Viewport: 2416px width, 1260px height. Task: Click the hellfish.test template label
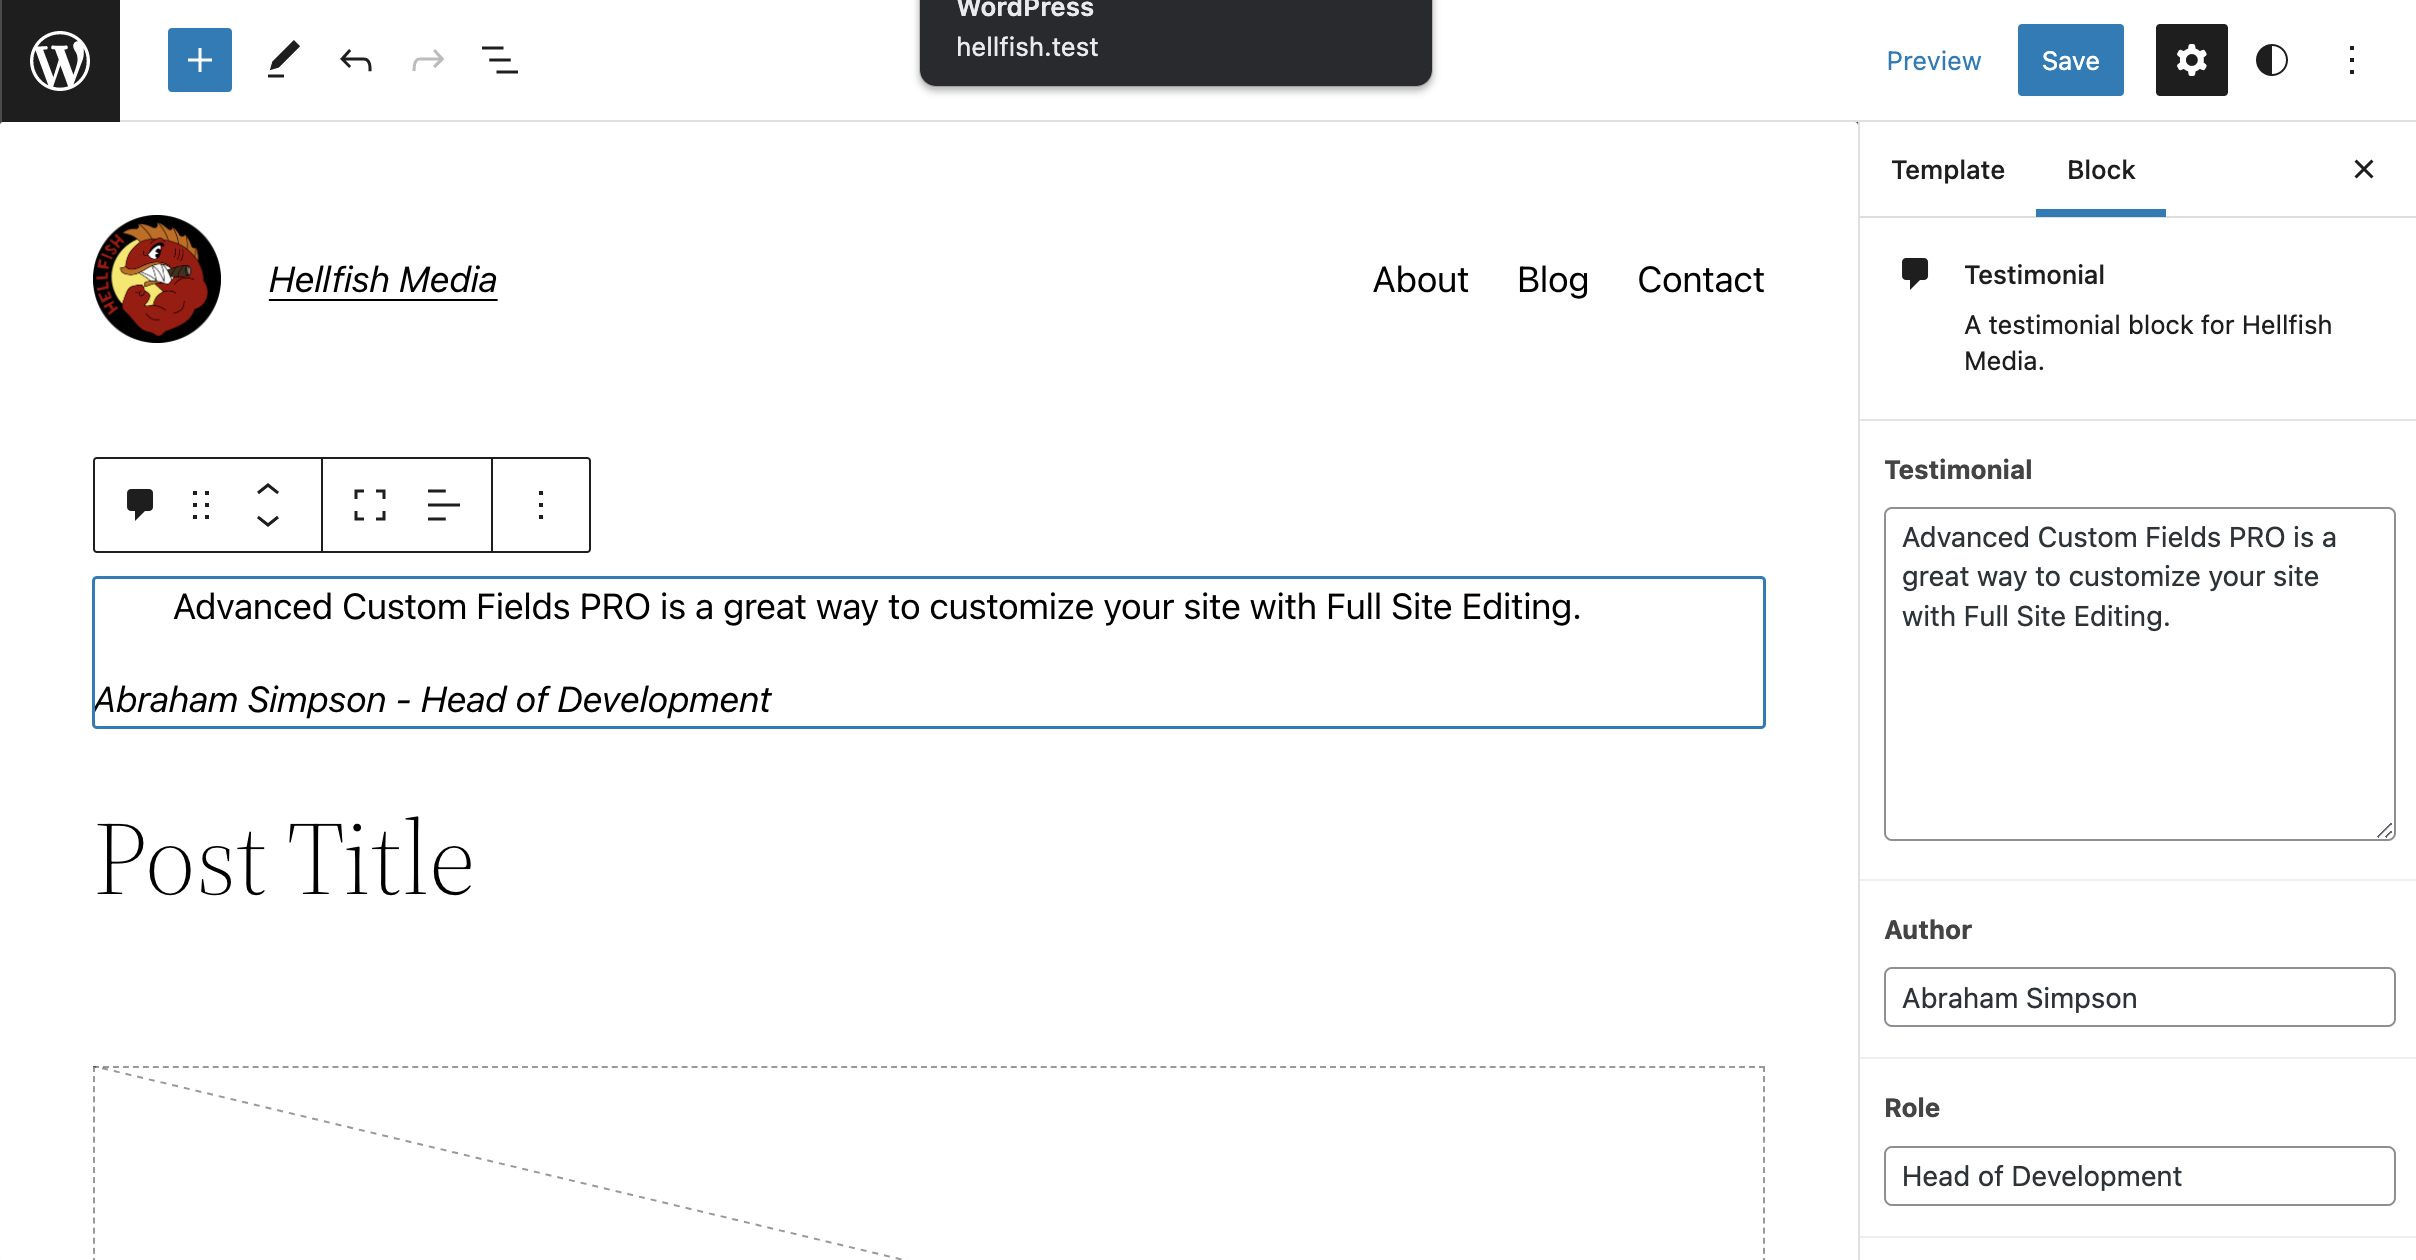1027,47
